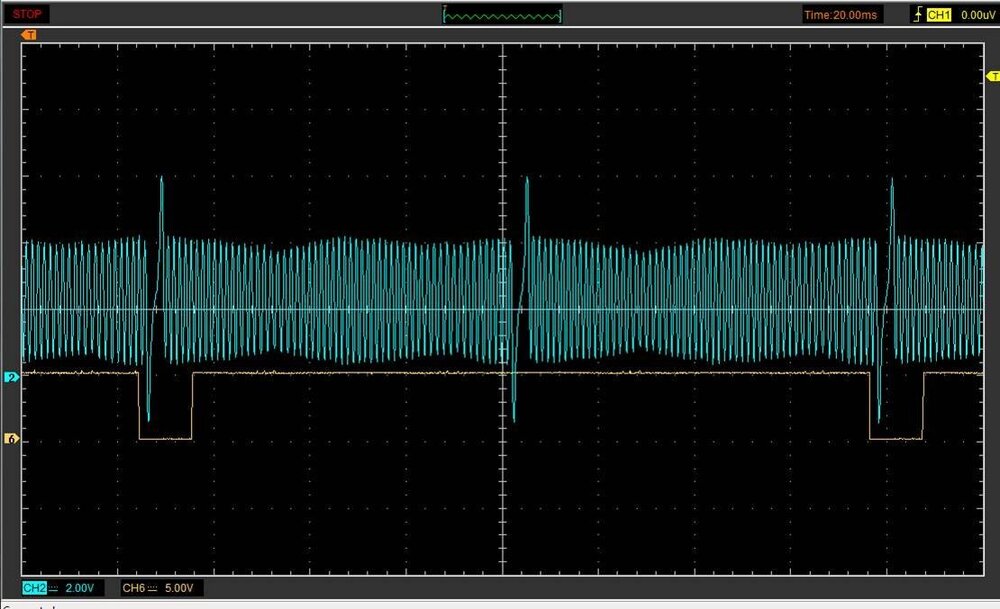Click the first low pulse on yellow trace
Viewport: 1000px width, 609px height.
(165, 438)
